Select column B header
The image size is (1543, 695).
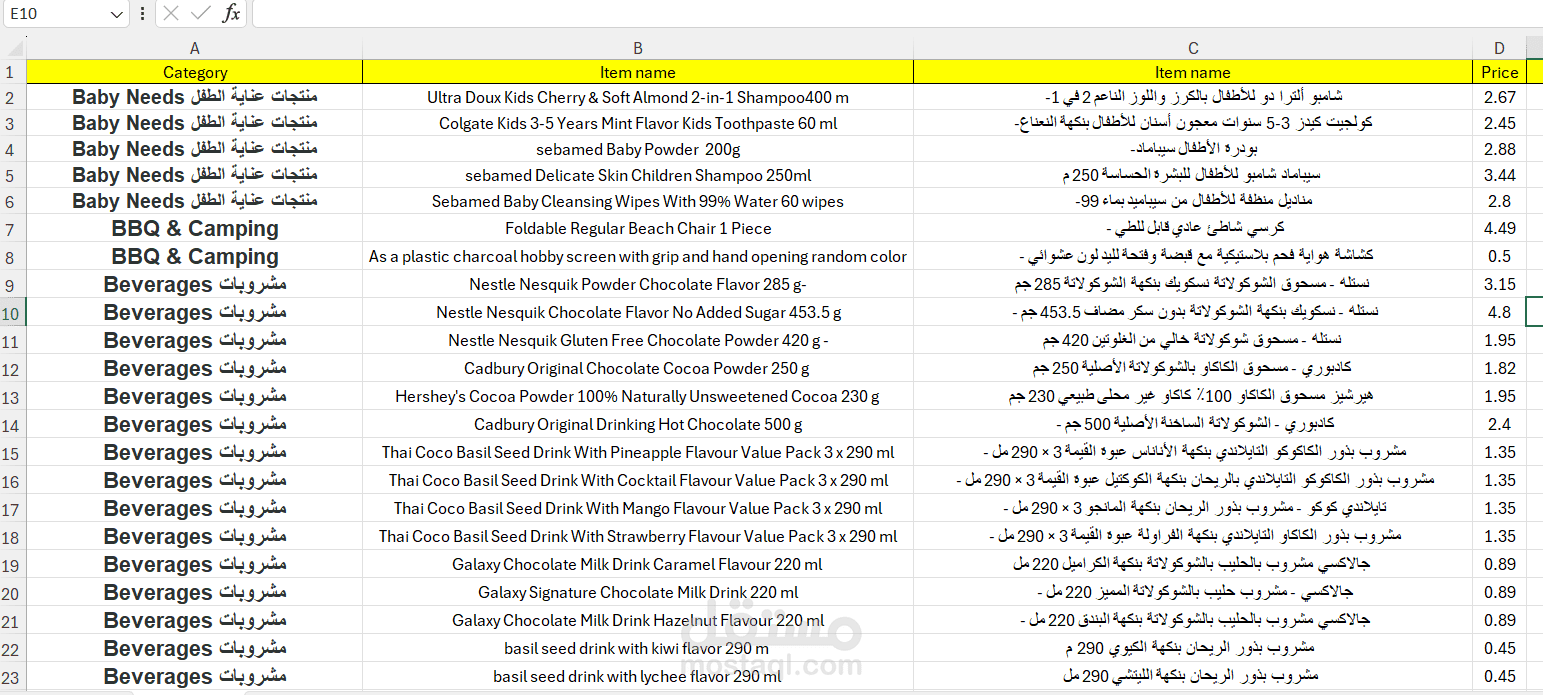[638, 48]
